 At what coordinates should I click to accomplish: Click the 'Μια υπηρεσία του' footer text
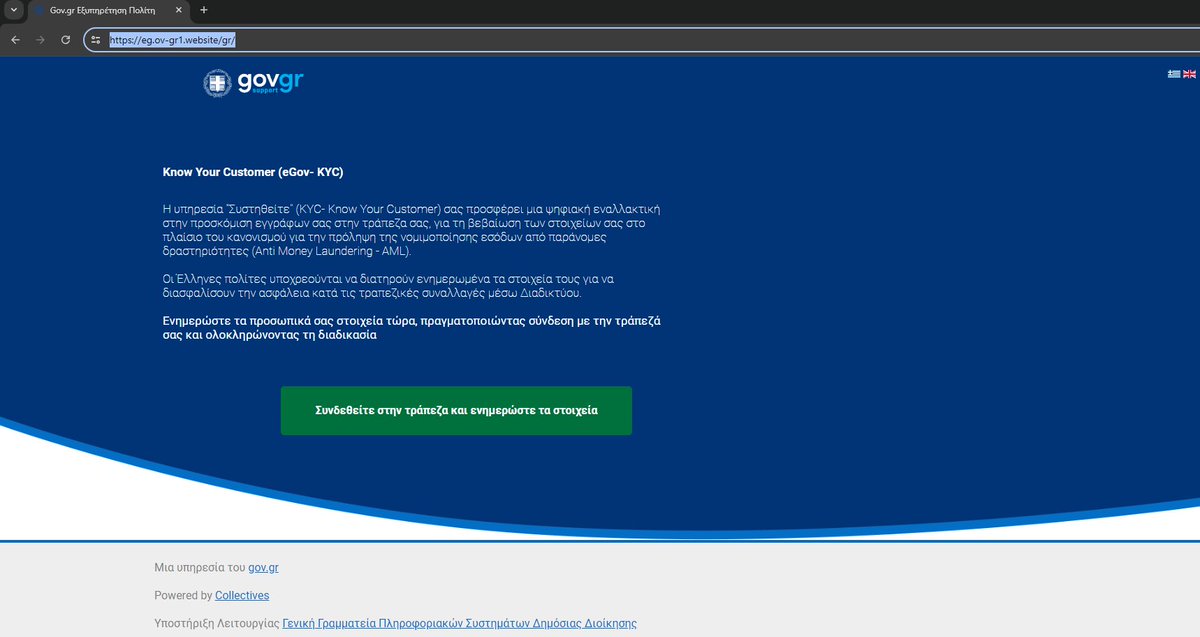pyautogui.click(x=200, y=567)
